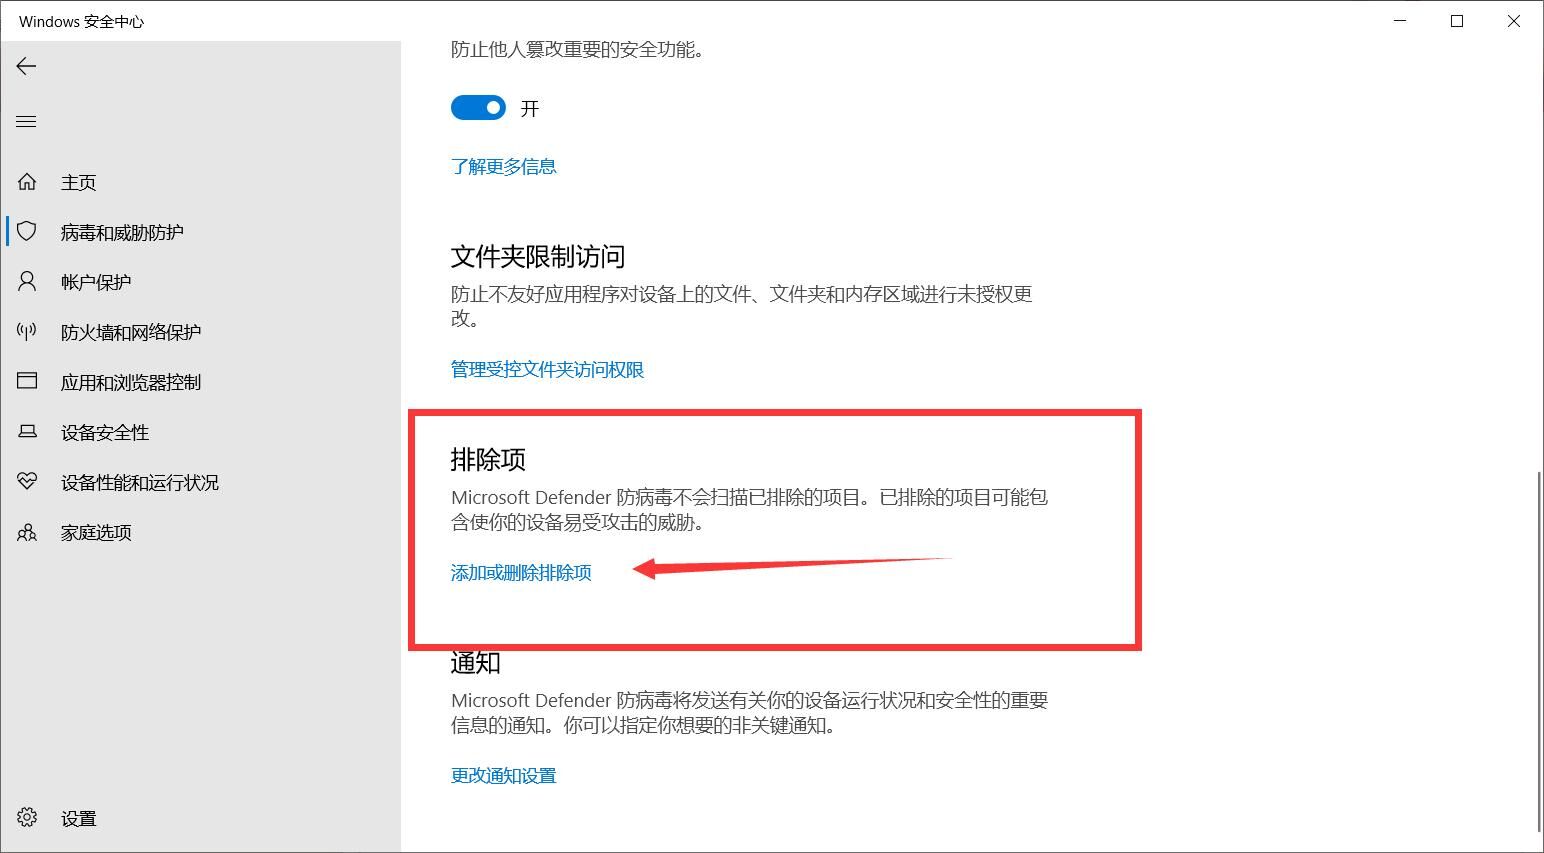1544x853 pixels.
Task: Click the account protection person icon
Action: coord(27,282)
